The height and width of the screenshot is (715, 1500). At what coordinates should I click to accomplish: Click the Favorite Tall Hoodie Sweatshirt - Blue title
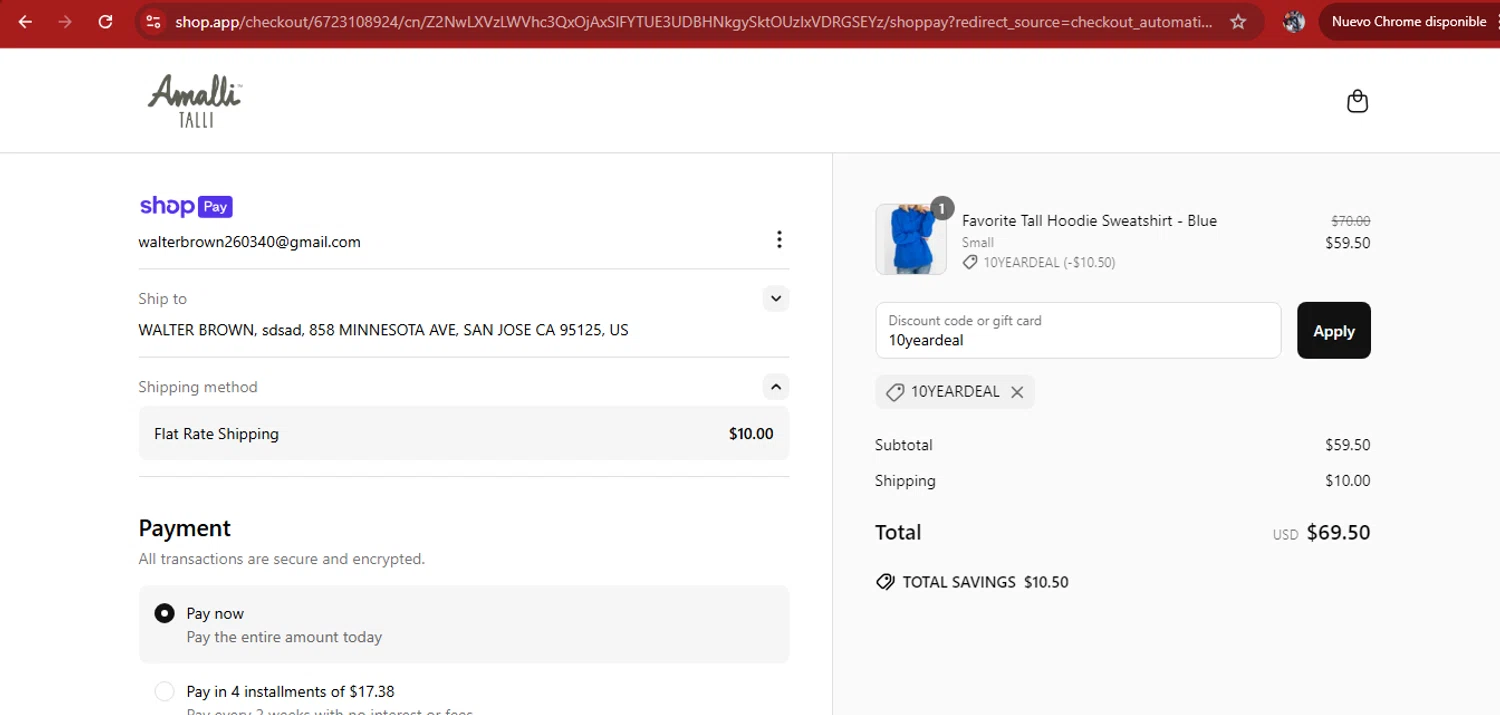point(1089,220)
